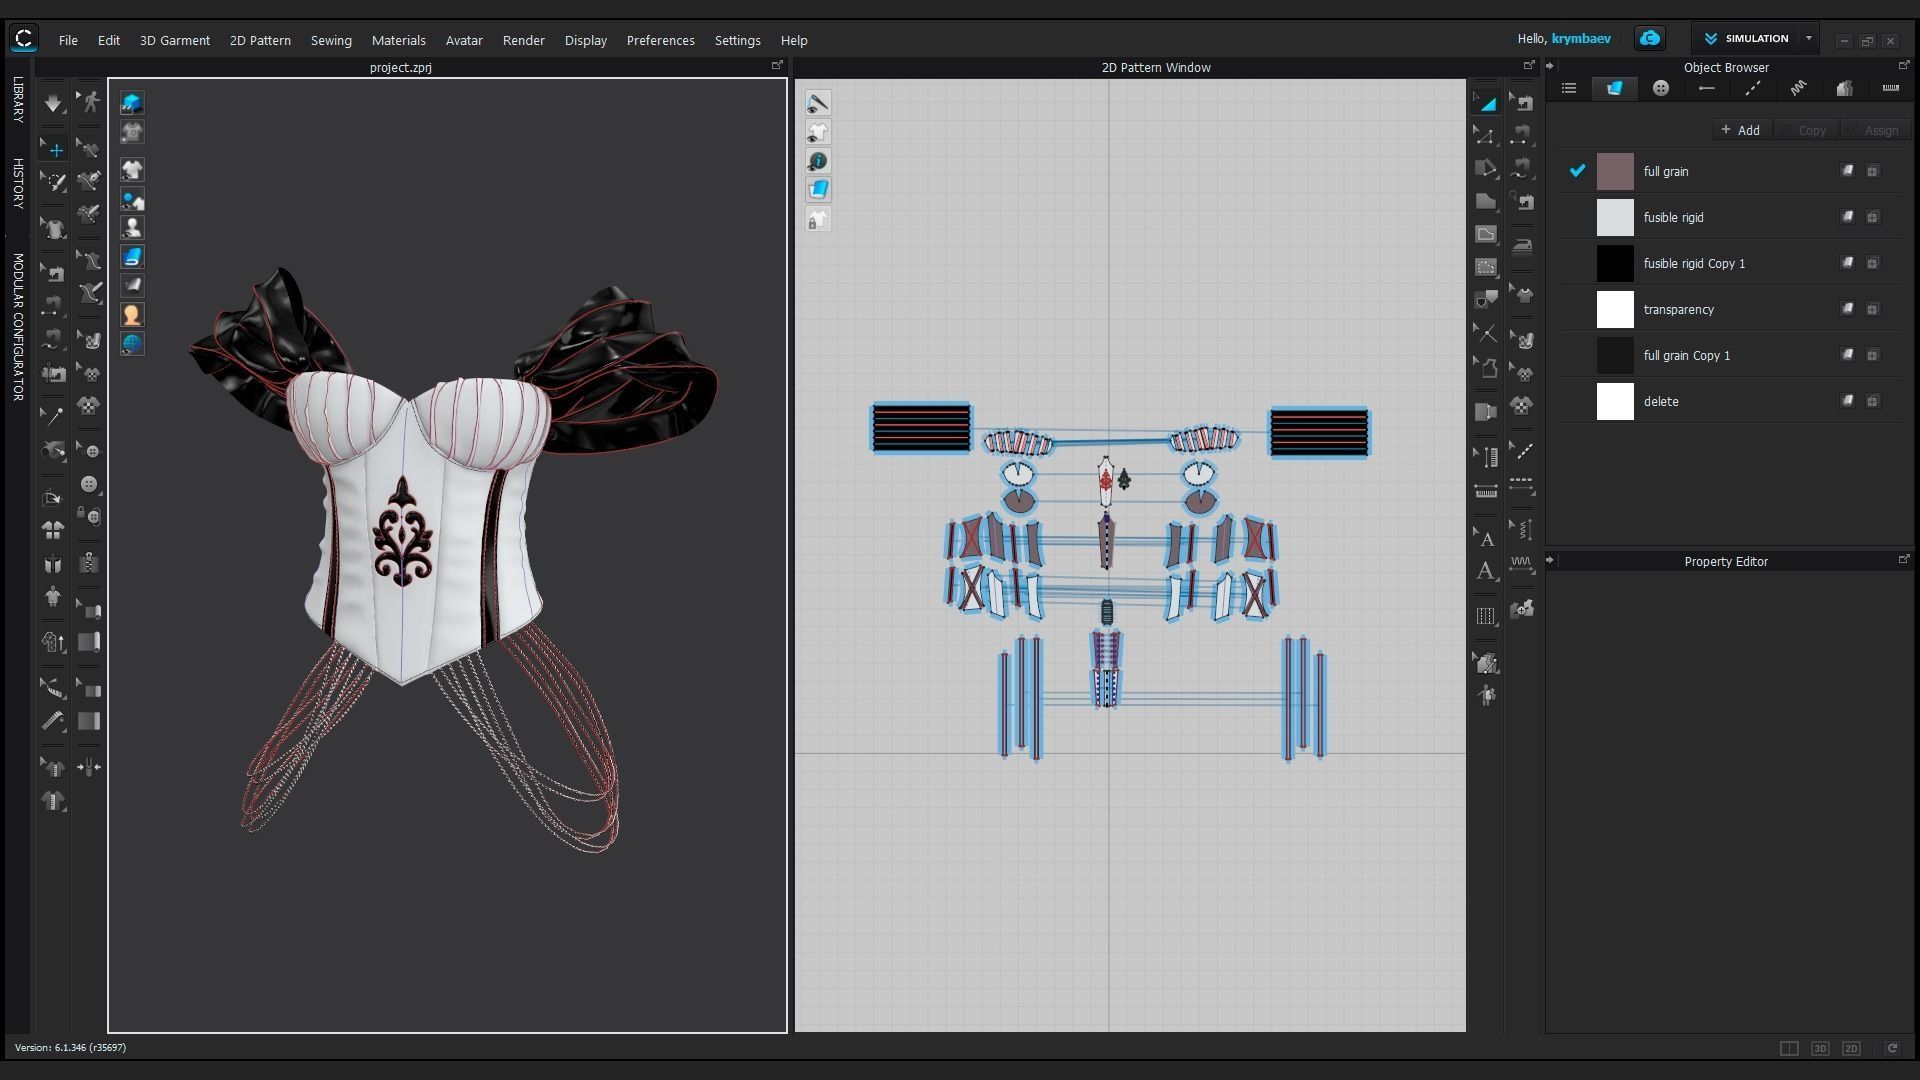Click the fabric-apply icon on fusible rigid row
The width and height of the screenshot is (1920, 1080).
pyautogui.click(x=1848, y=217)
